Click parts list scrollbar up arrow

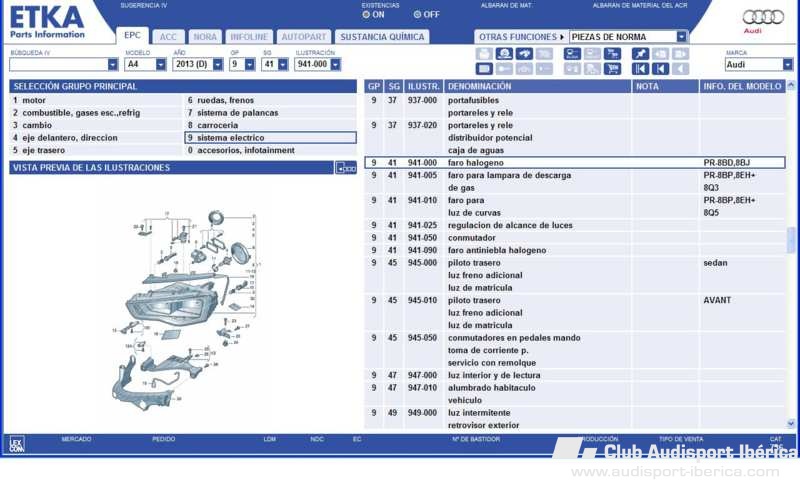pos(791,86)
